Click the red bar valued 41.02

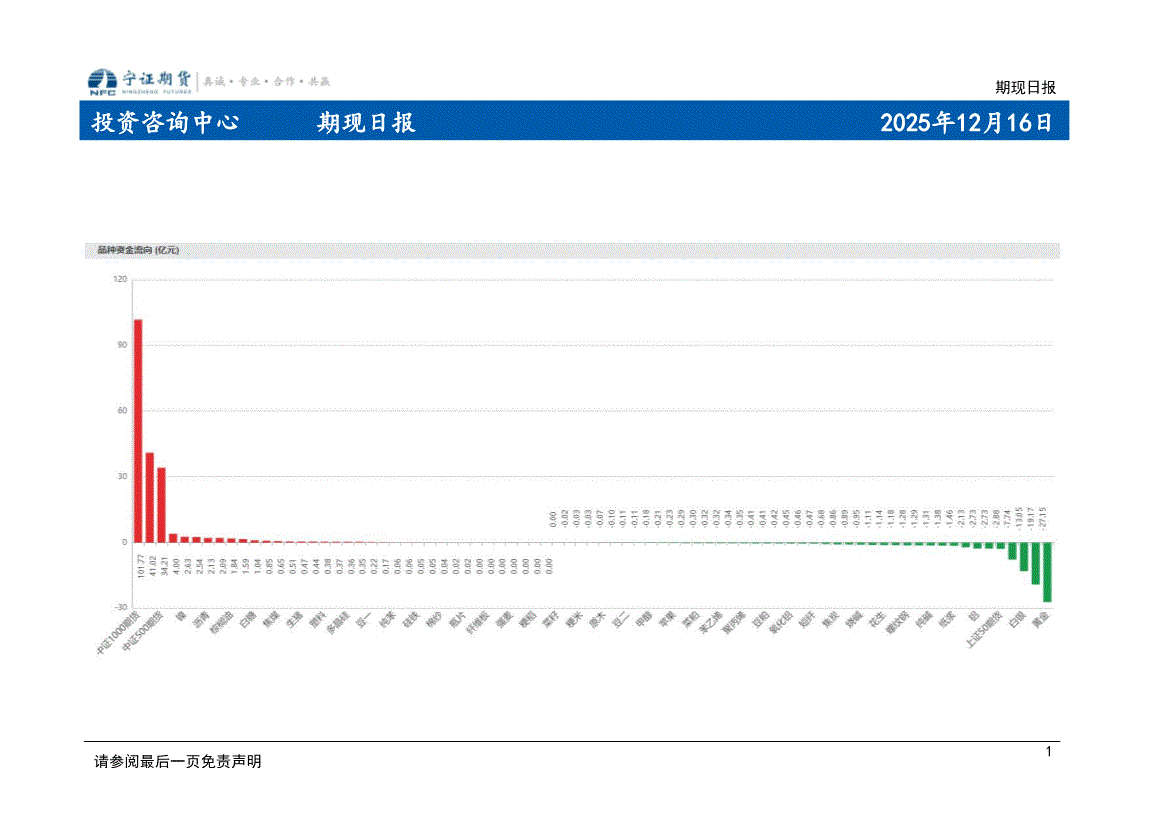[x=150, y=497]
